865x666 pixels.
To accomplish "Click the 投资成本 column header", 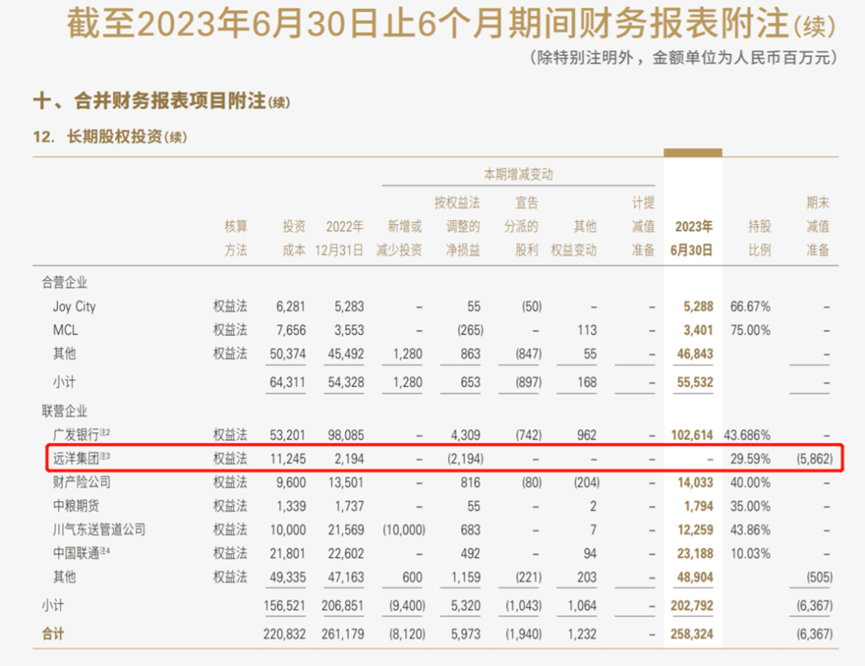I will pos(293,238).
